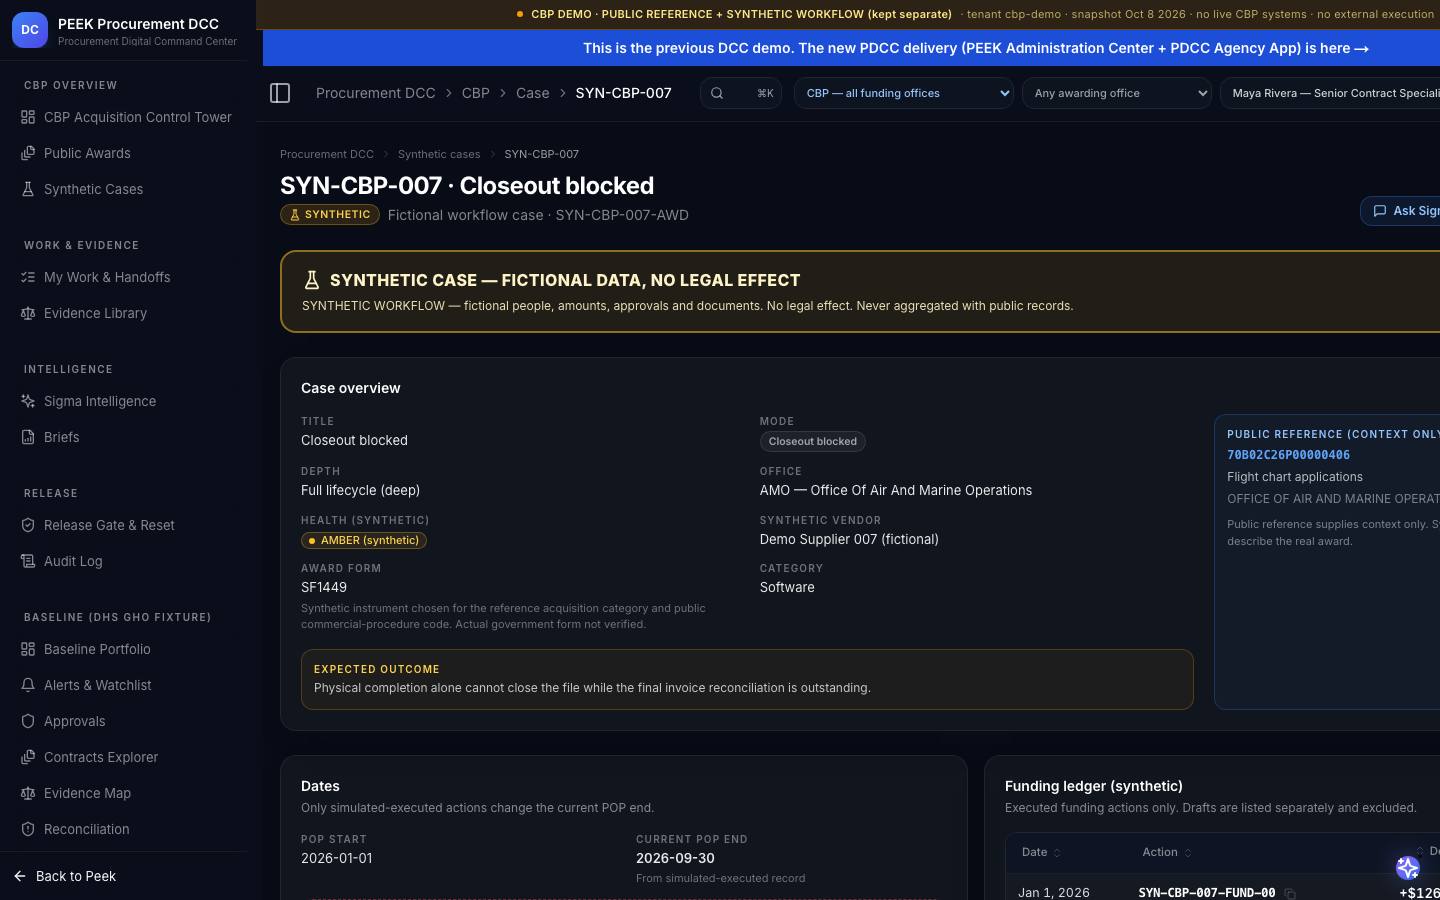1440x900 pixels.
Task: Click the Ask Sigma button
Action: [1400, 211]
